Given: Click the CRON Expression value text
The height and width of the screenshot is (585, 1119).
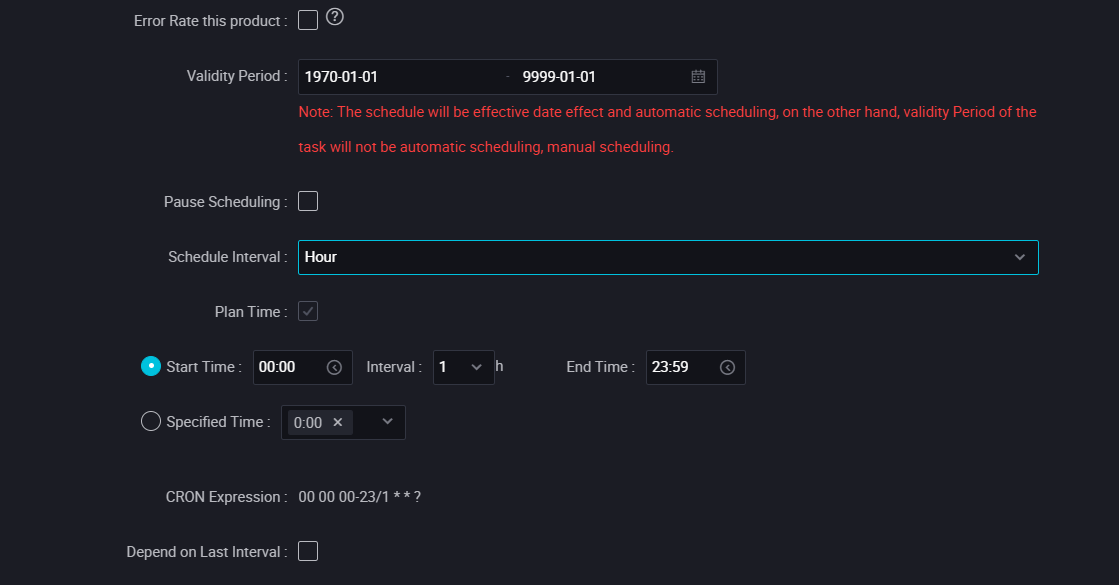Looking at the screenshot, I should coord(360,497).
